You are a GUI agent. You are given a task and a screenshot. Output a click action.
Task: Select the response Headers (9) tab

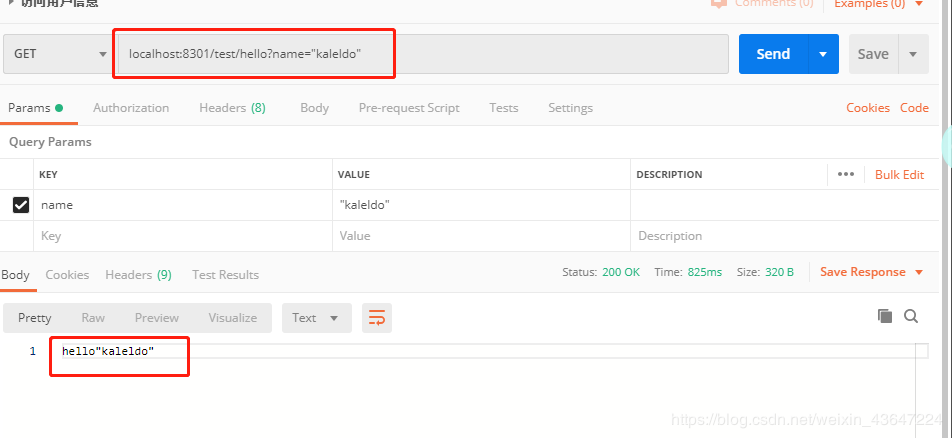click(x=138, y=275)
